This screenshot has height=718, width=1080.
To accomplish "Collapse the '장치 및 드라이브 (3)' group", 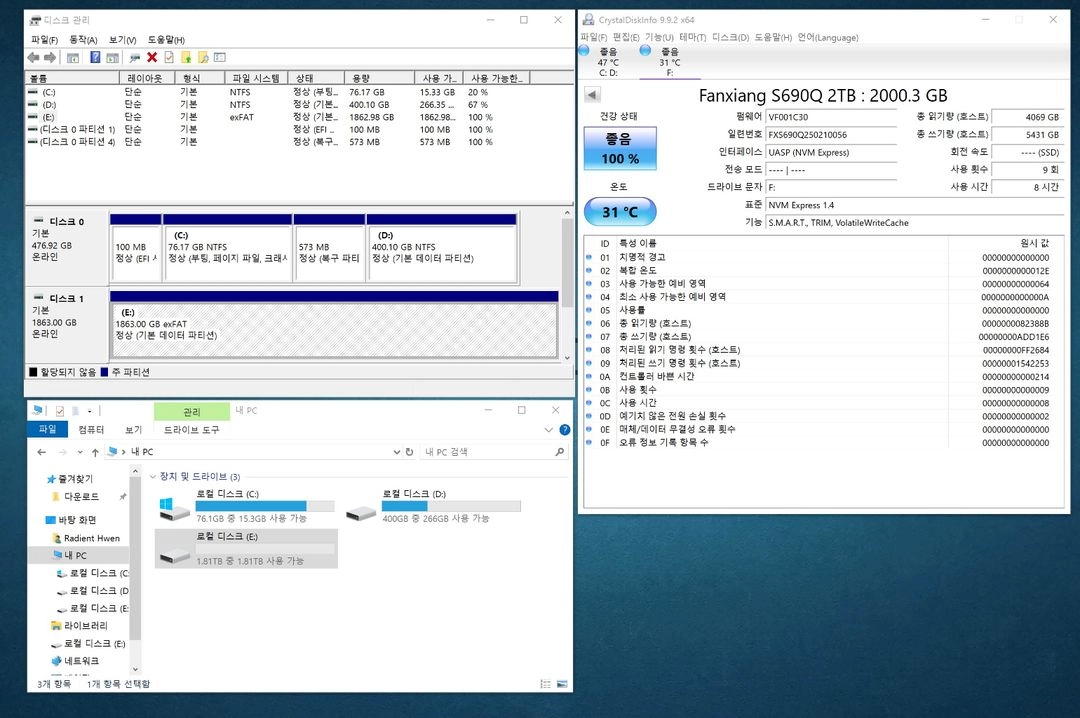I will tap(153, 476).
